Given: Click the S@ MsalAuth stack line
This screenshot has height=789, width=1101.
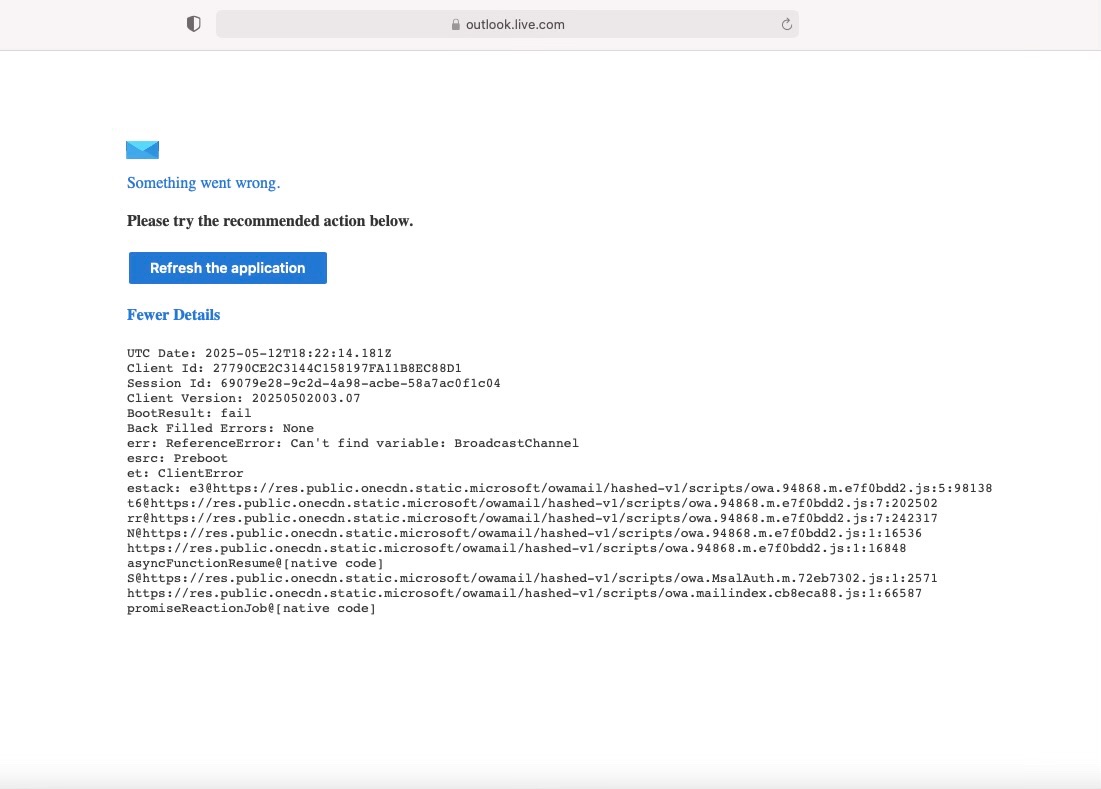Looking at the screenshot, I should pyautogui.click(x=532, y=578).
